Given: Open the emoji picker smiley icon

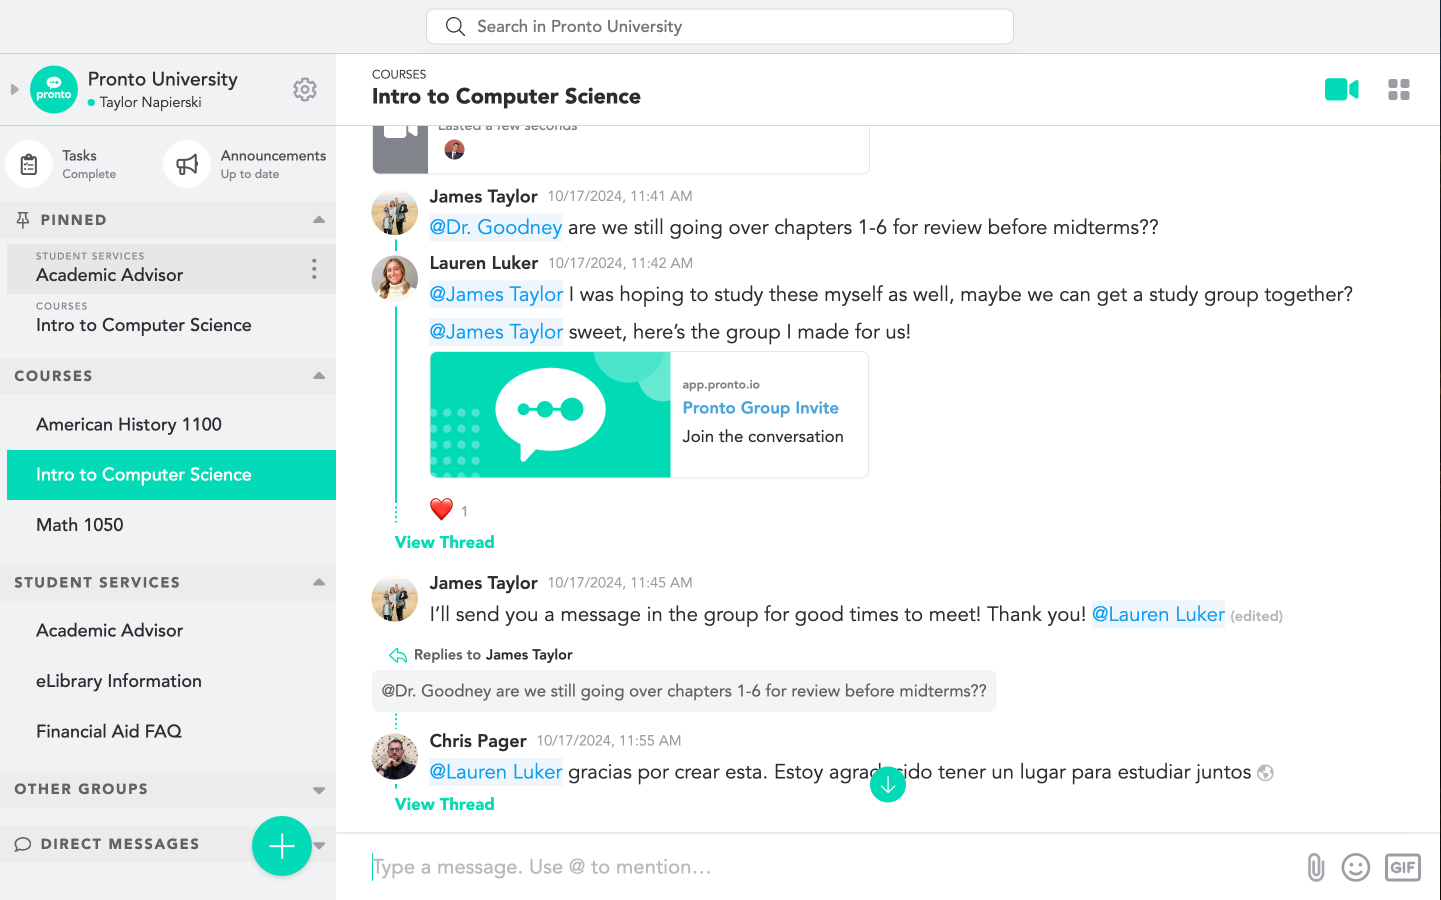Looking at the screenshot, I should 1356,867.
